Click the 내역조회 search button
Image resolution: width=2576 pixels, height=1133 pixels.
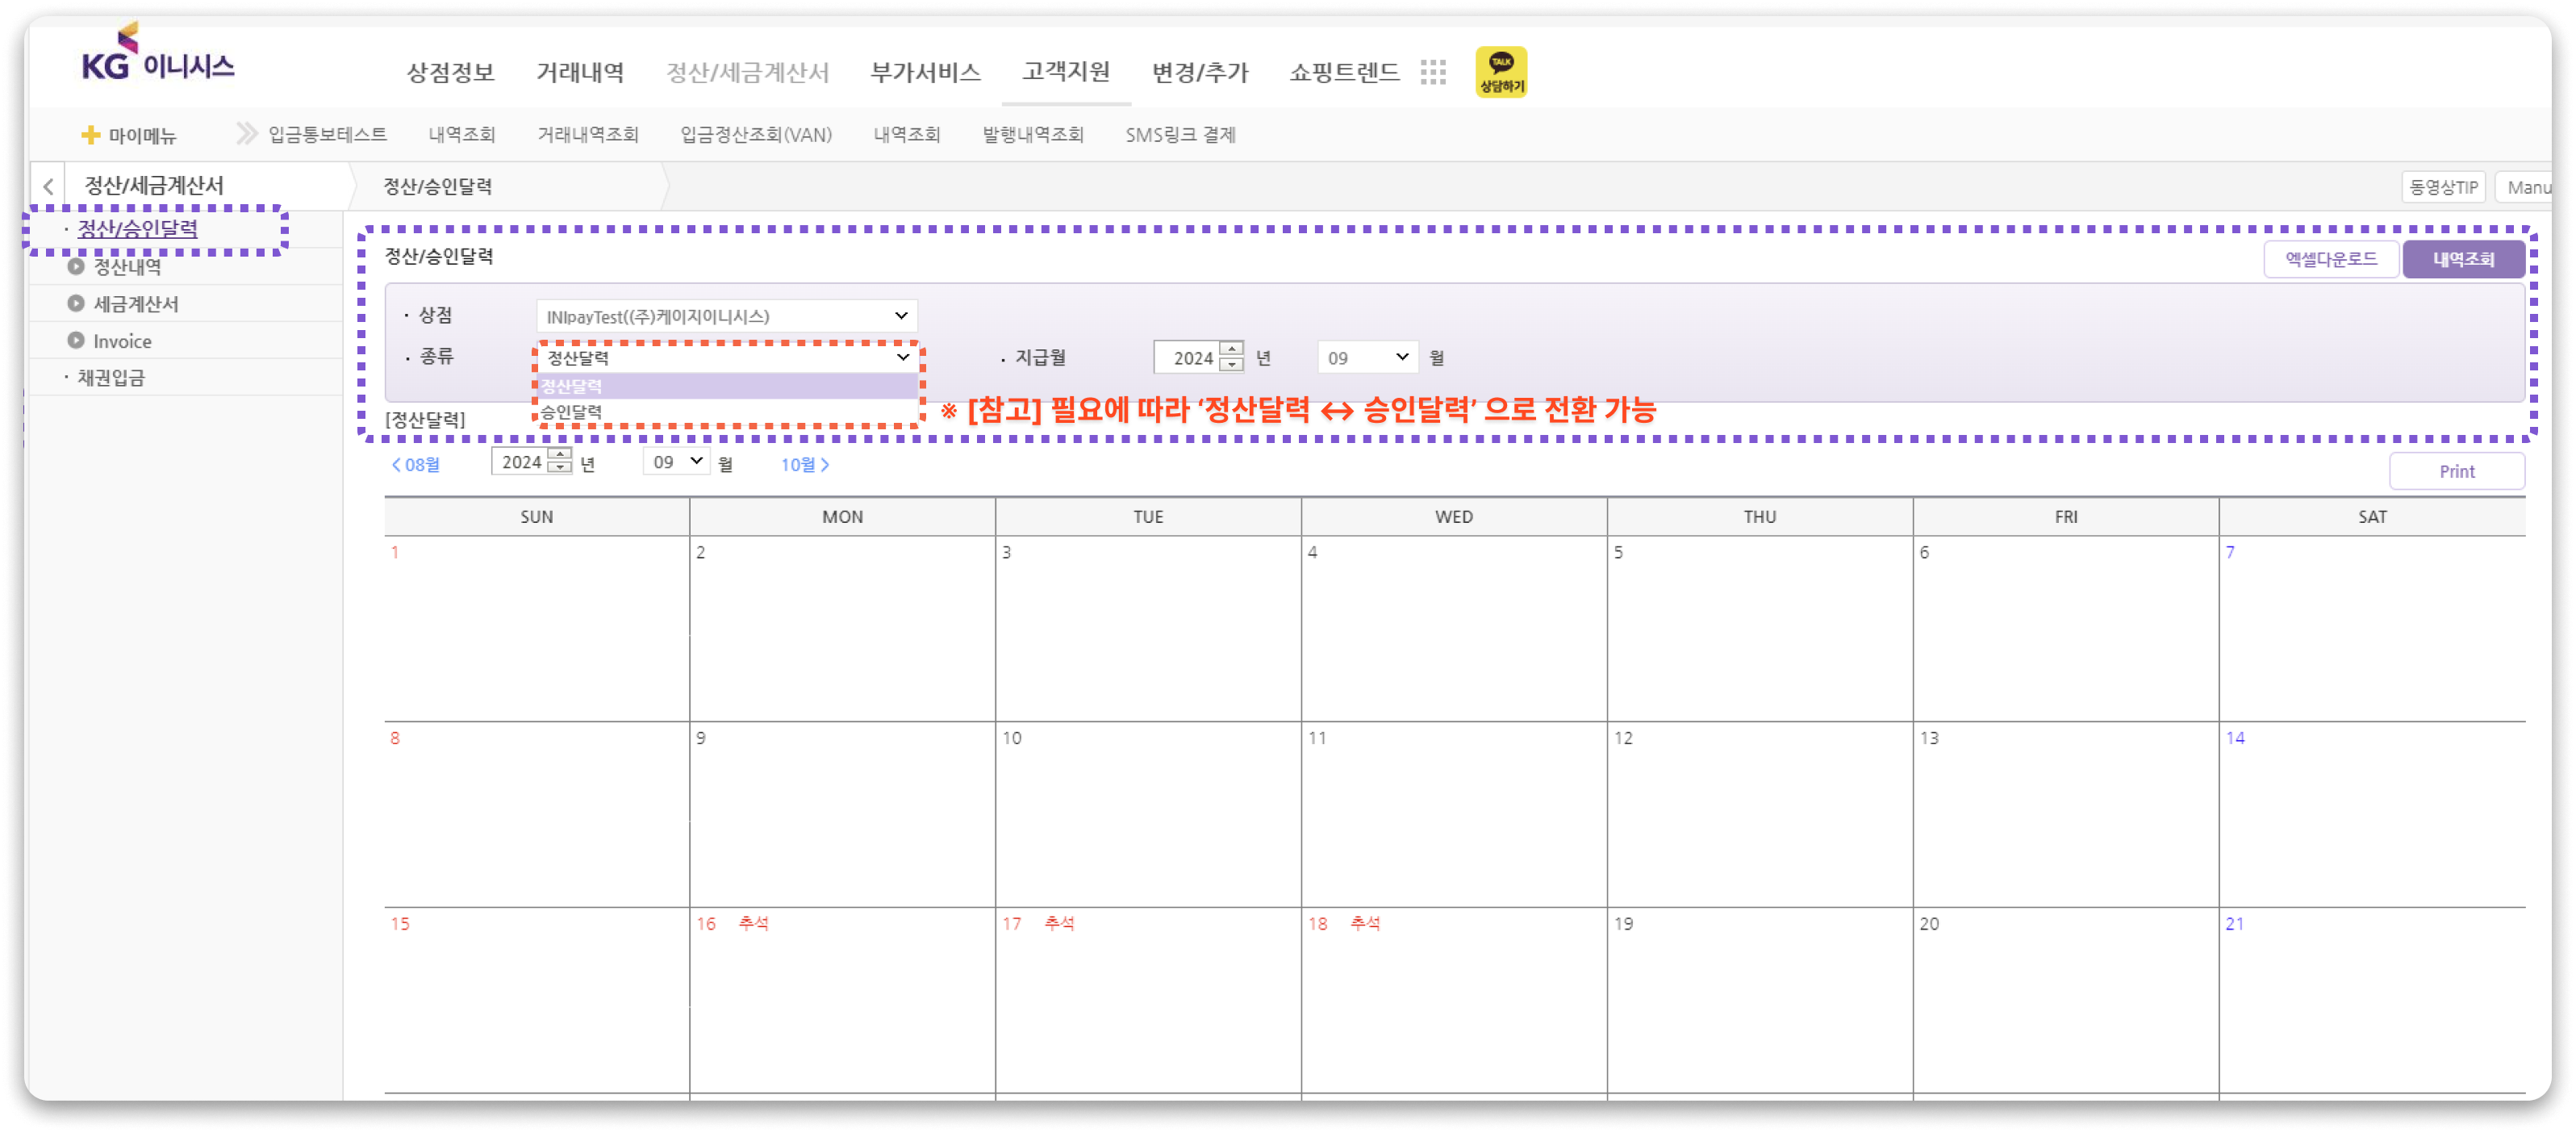2463,259
